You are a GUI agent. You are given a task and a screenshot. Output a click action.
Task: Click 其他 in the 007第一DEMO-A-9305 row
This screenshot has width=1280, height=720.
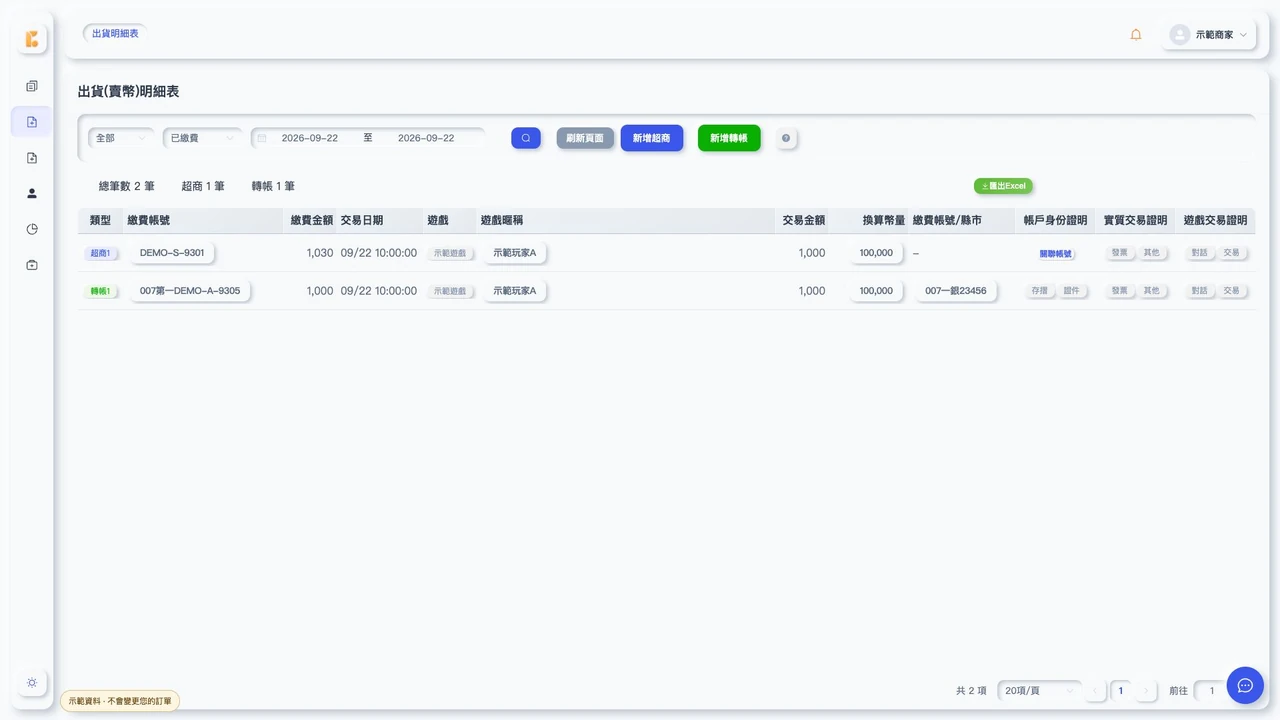pos(1152,291)
